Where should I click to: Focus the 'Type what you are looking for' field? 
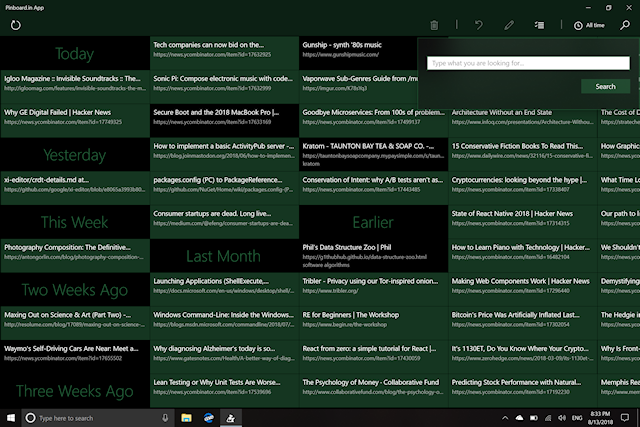point(528,63)
